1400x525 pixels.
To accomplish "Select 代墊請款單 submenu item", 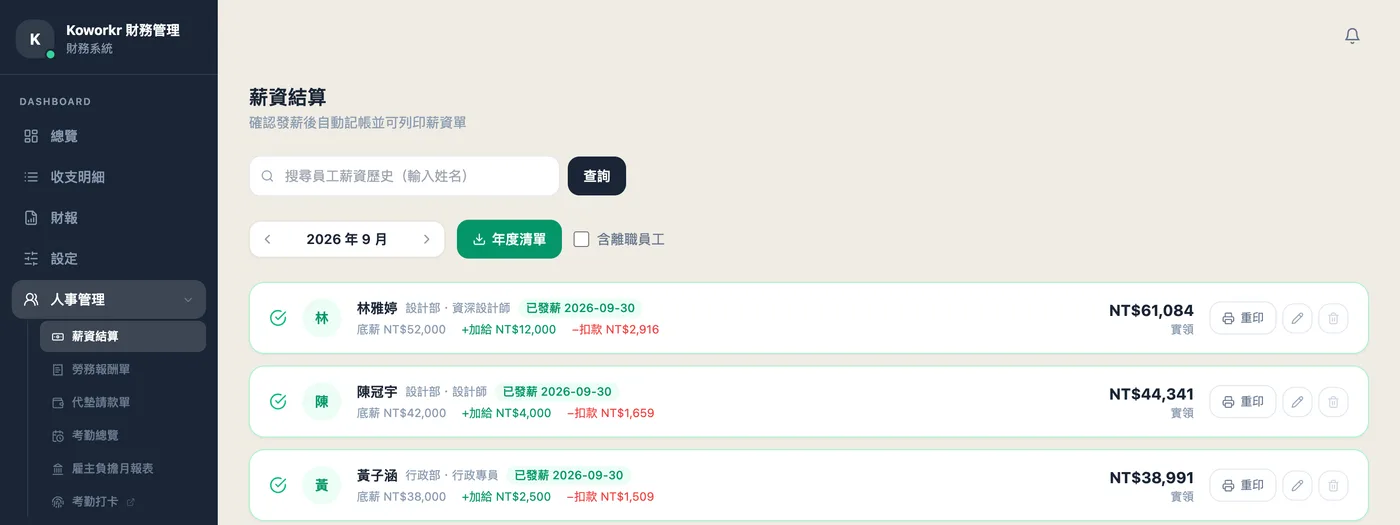I will 123,402.
